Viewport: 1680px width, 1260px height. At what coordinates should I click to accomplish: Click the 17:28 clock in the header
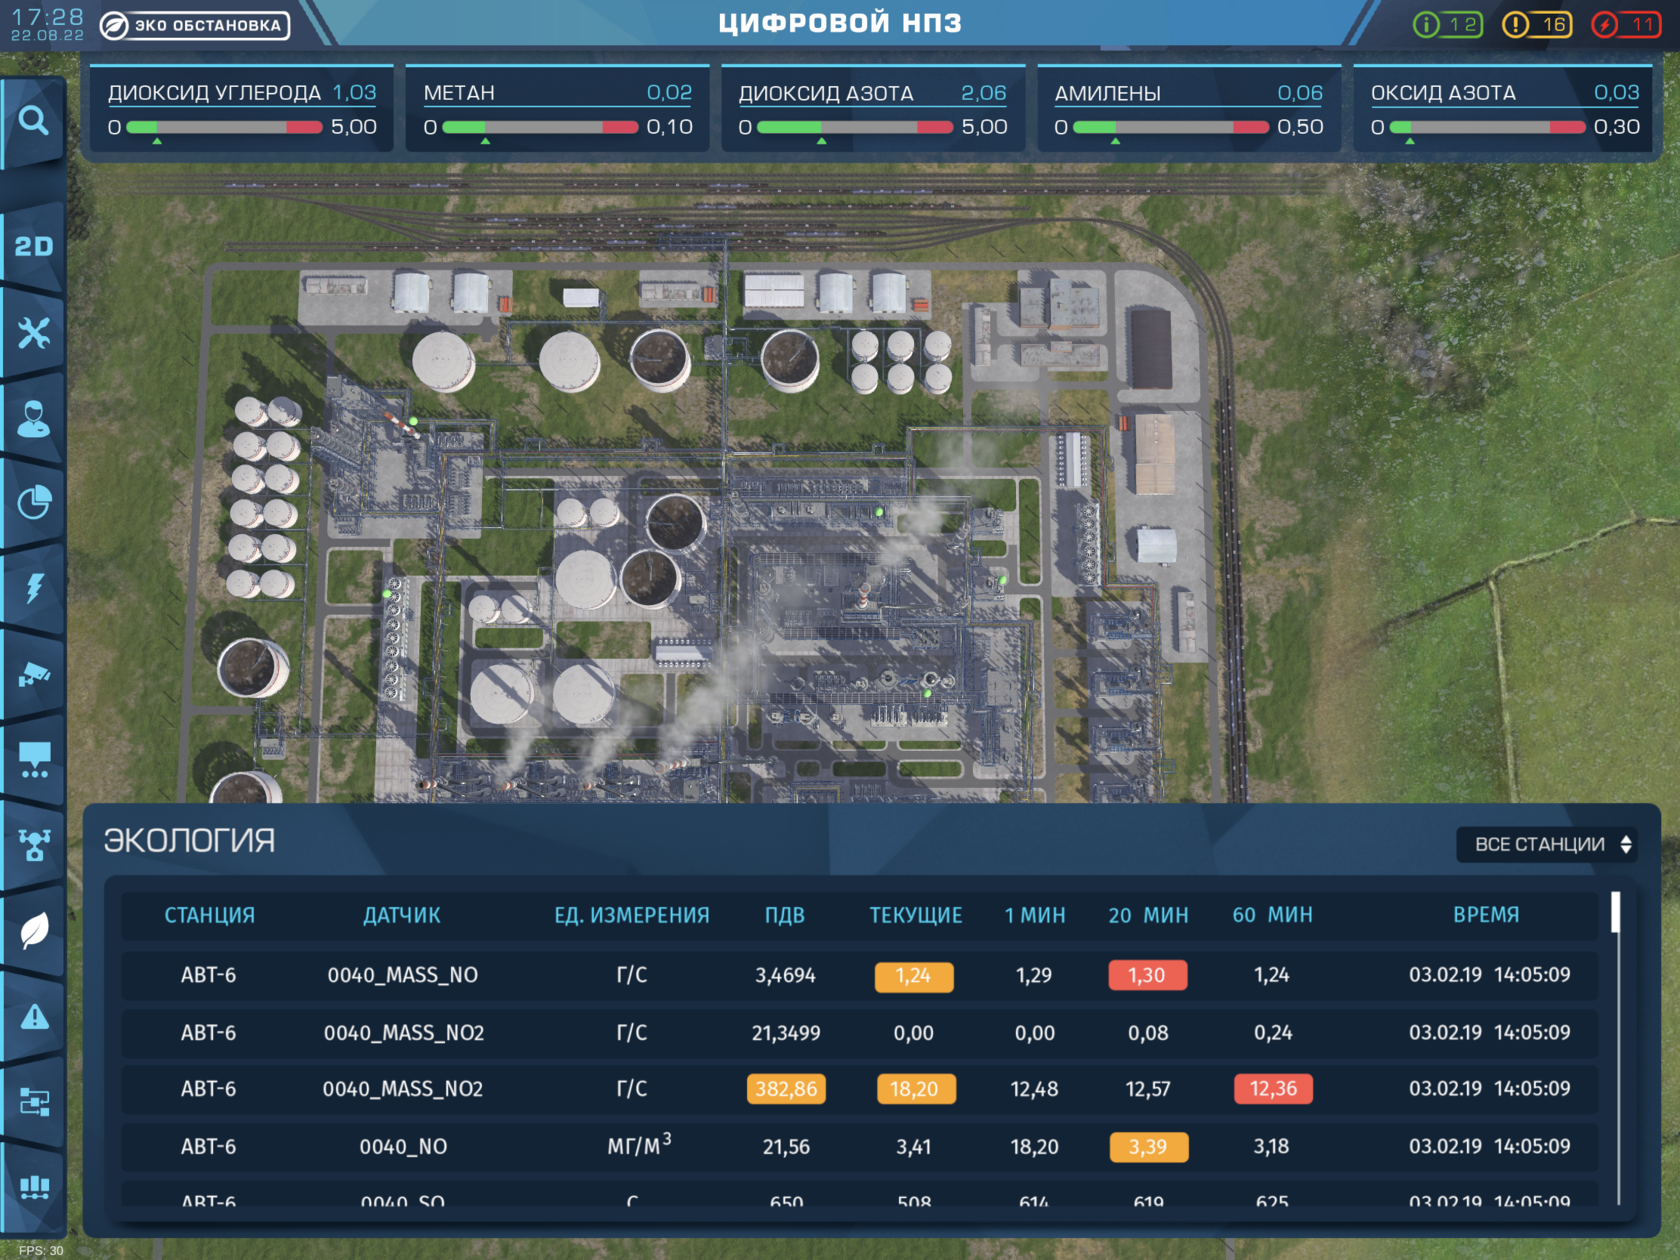[47, 17]
